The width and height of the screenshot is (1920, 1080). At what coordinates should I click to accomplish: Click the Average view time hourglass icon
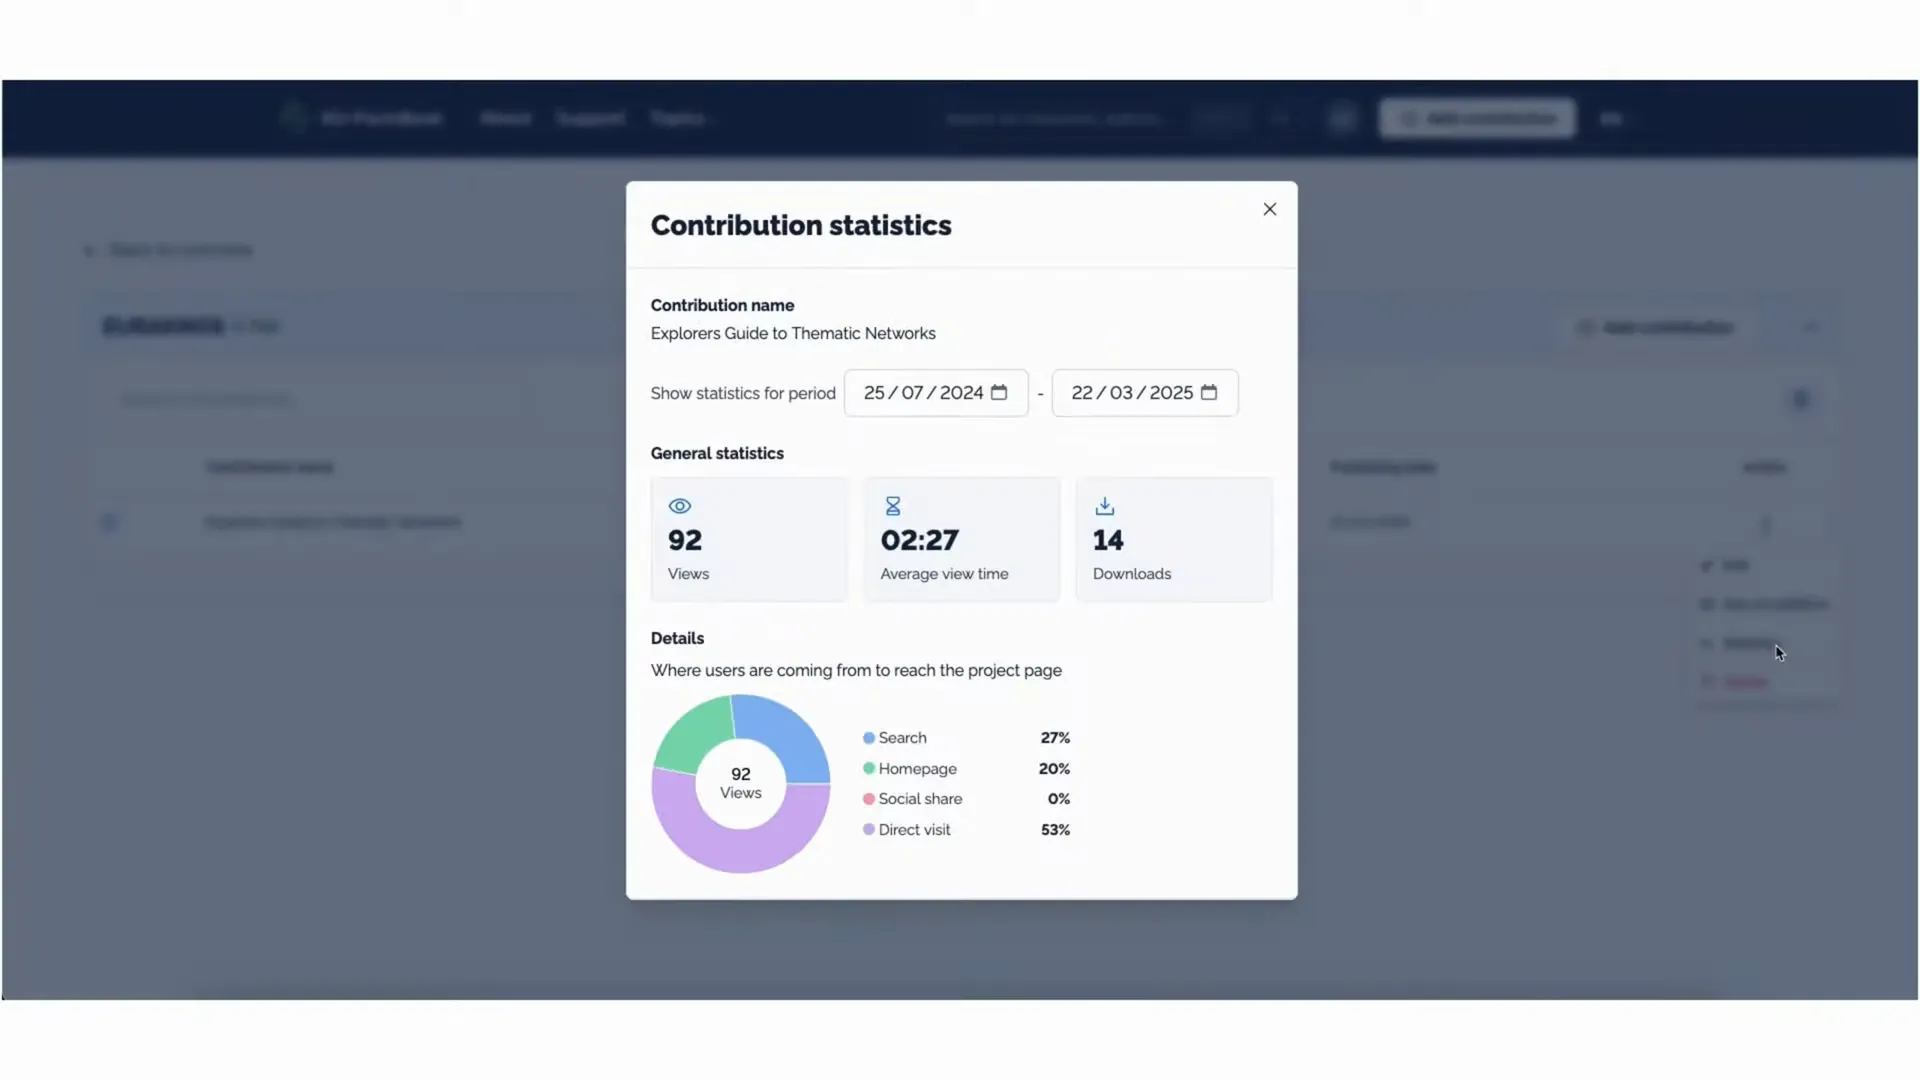pyautogui.click(x=892, y=505)
